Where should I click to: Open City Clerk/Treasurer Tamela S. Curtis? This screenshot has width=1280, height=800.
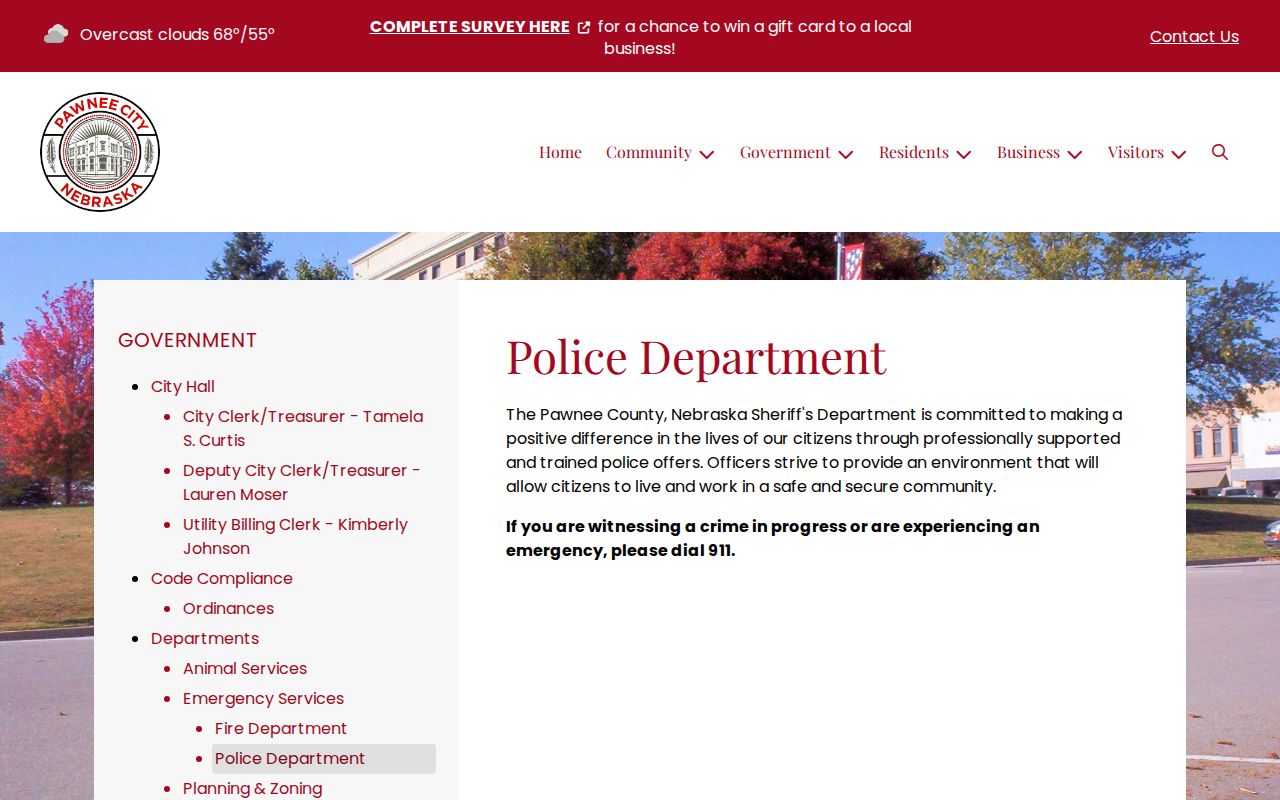pos(303,428)
